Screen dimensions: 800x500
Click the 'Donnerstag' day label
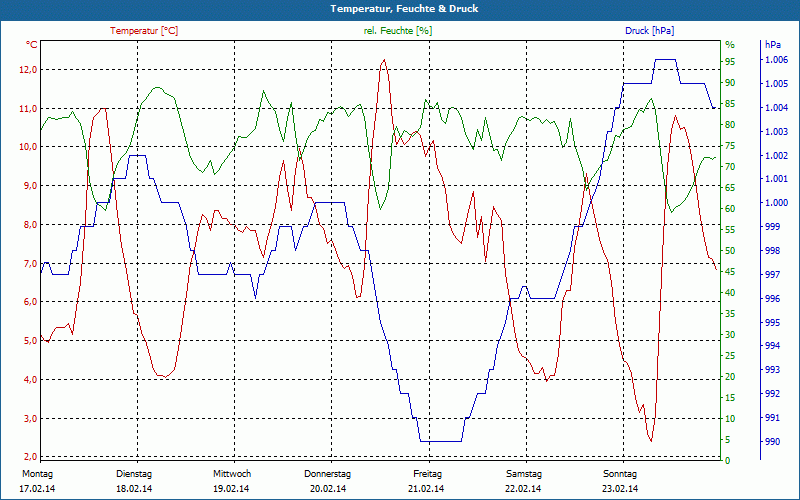point(328,474)
